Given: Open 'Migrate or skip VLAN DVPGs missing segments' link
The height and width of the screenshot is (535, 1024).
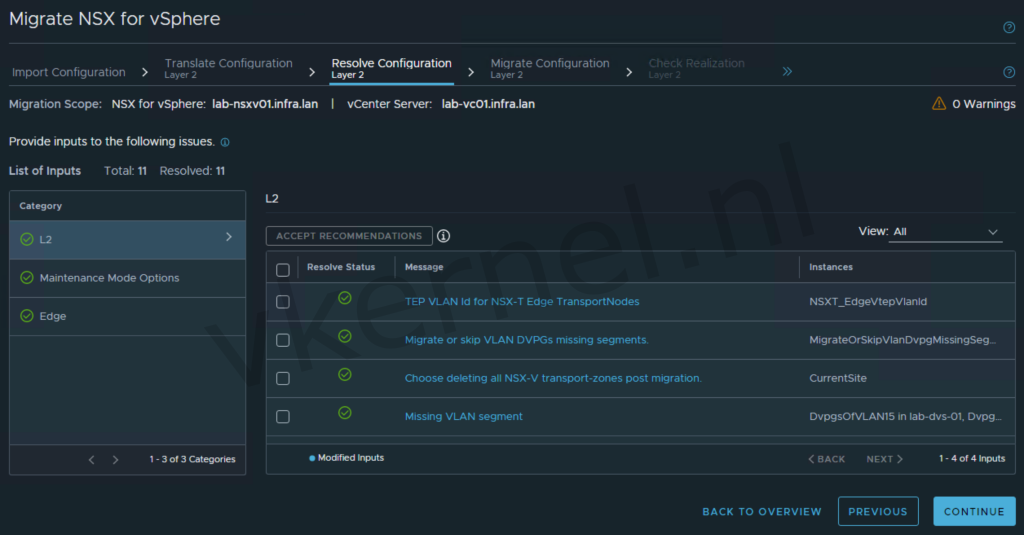Looking at the screenshot, I should click(x=526, y=340).
